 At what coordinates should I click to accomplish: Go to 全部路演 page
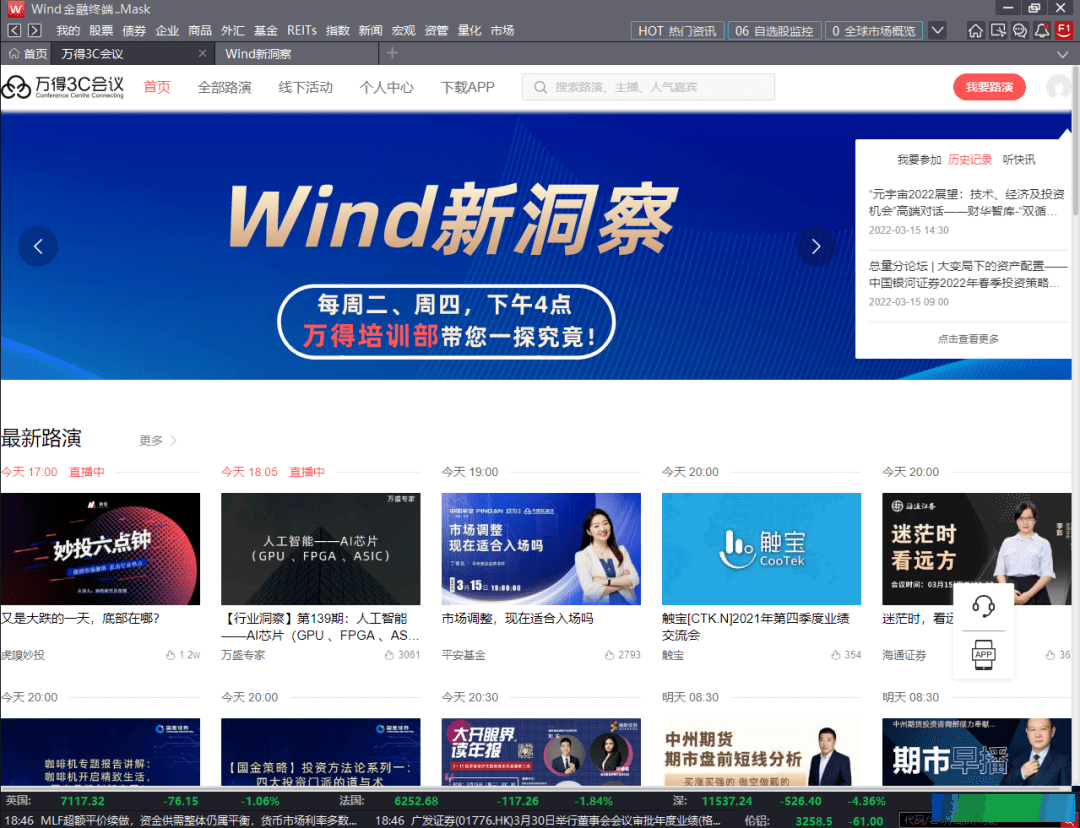coord(225,87)
